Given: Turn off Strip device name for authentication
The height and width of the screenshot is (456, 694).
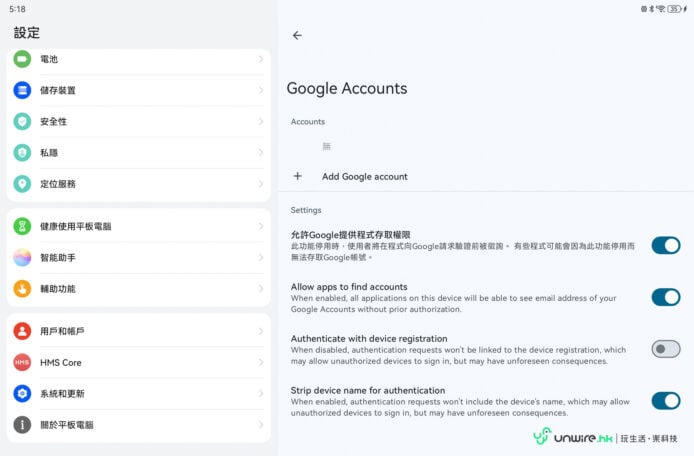Looking at the screenshot, I should pos(665,401).
